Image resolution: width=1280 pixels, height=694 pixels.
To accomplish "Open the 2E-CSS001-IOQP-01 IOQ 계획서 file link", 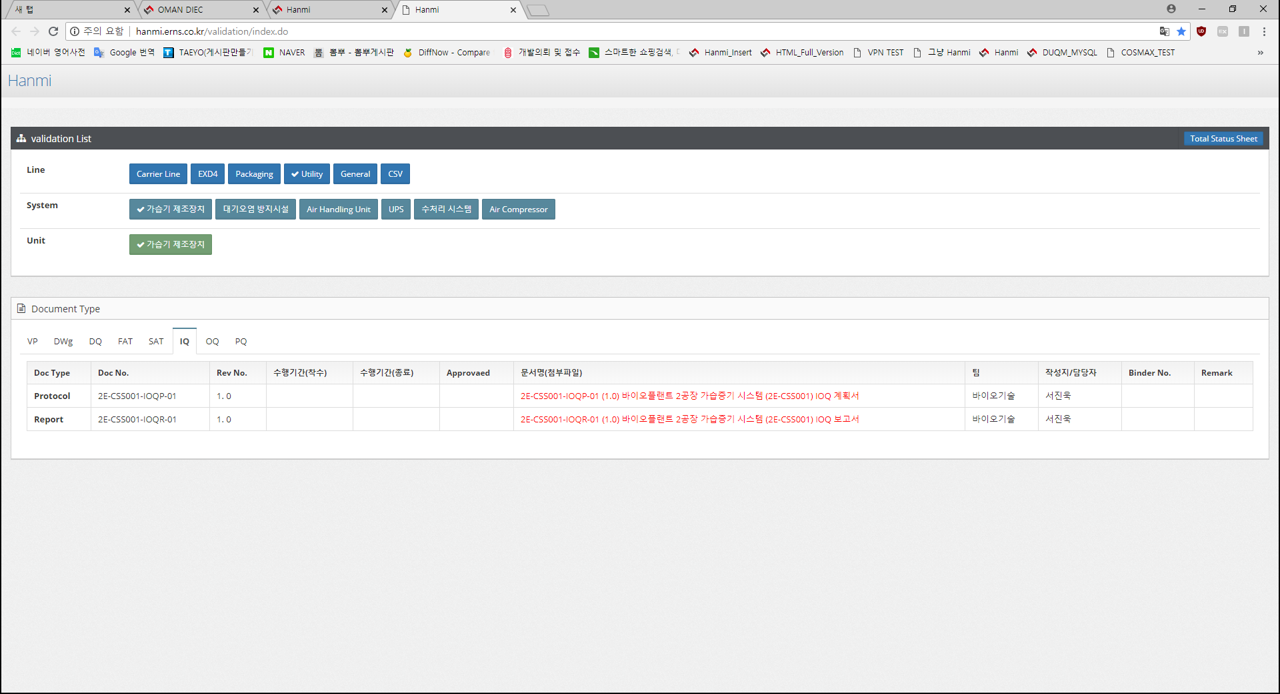I will tap(690, 396).
